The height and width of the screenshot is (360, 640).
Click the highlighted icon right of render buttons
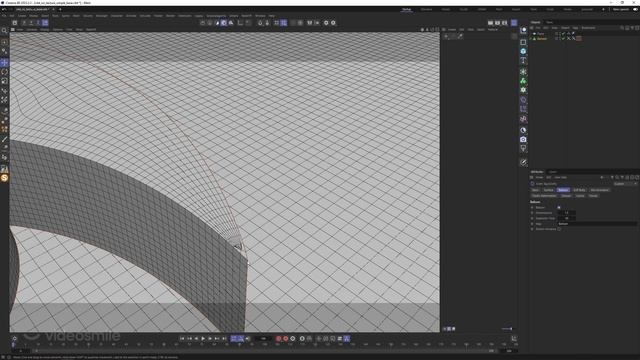pos(514,23)
